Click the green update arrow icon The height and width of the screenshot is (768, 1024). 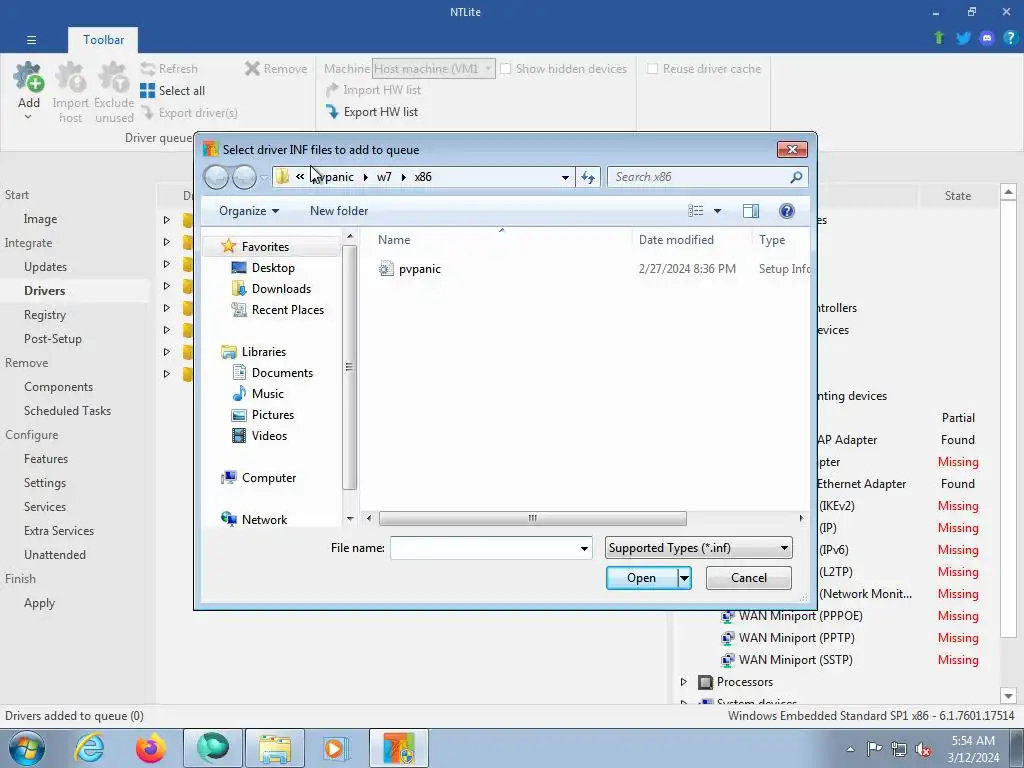click(x=939, y=38)
